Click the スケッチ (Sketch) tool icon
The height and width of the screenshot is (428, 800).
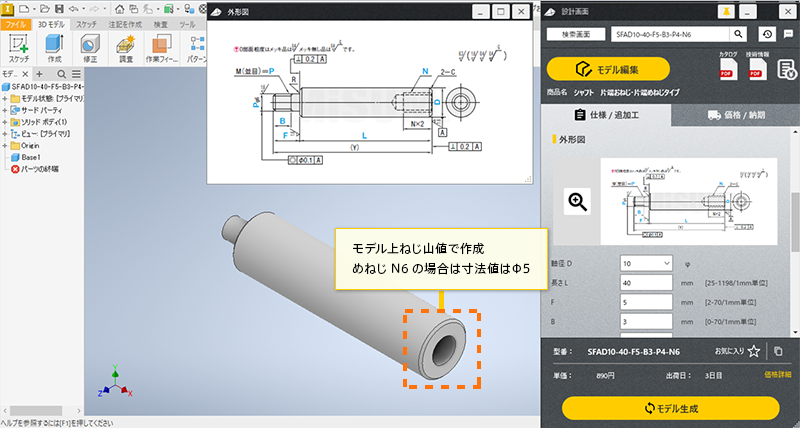coord(19,47)
